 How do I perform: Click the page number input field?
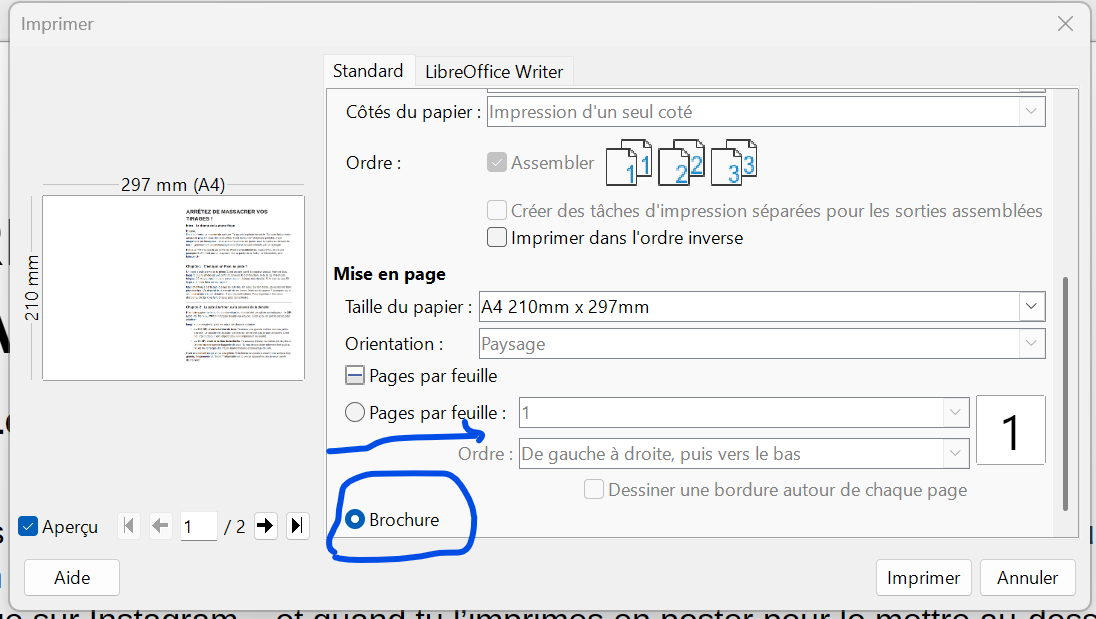click(x=199, y=526)
